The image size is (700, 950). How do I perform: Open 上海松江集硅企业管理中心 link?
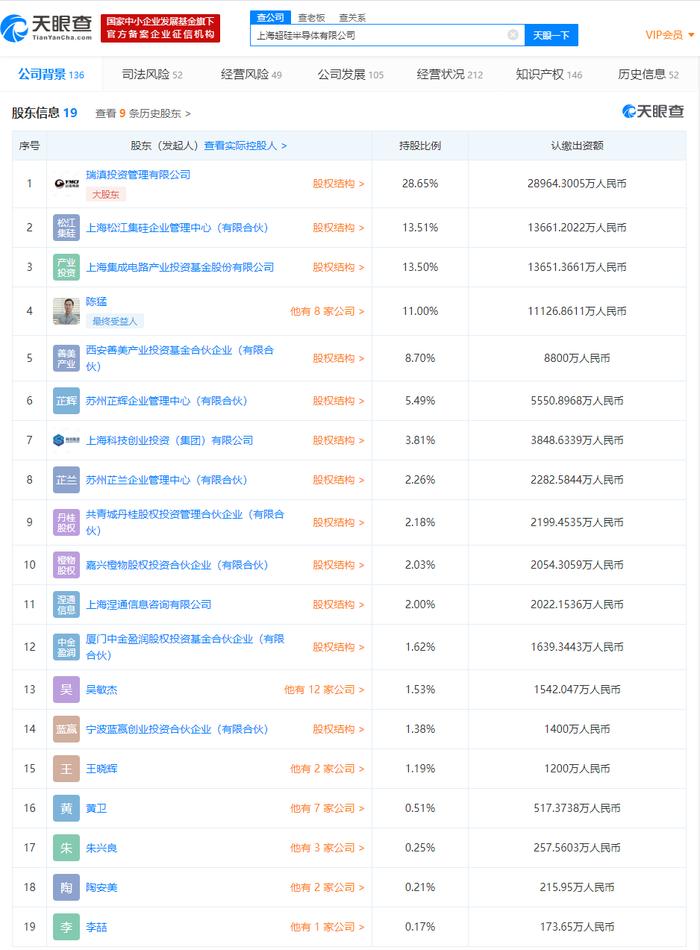coord(177,228)
